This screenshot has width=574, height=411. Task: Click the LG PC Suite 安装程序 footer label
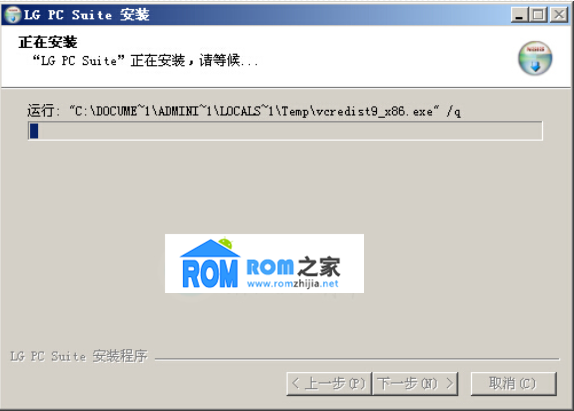click(79, 356)
